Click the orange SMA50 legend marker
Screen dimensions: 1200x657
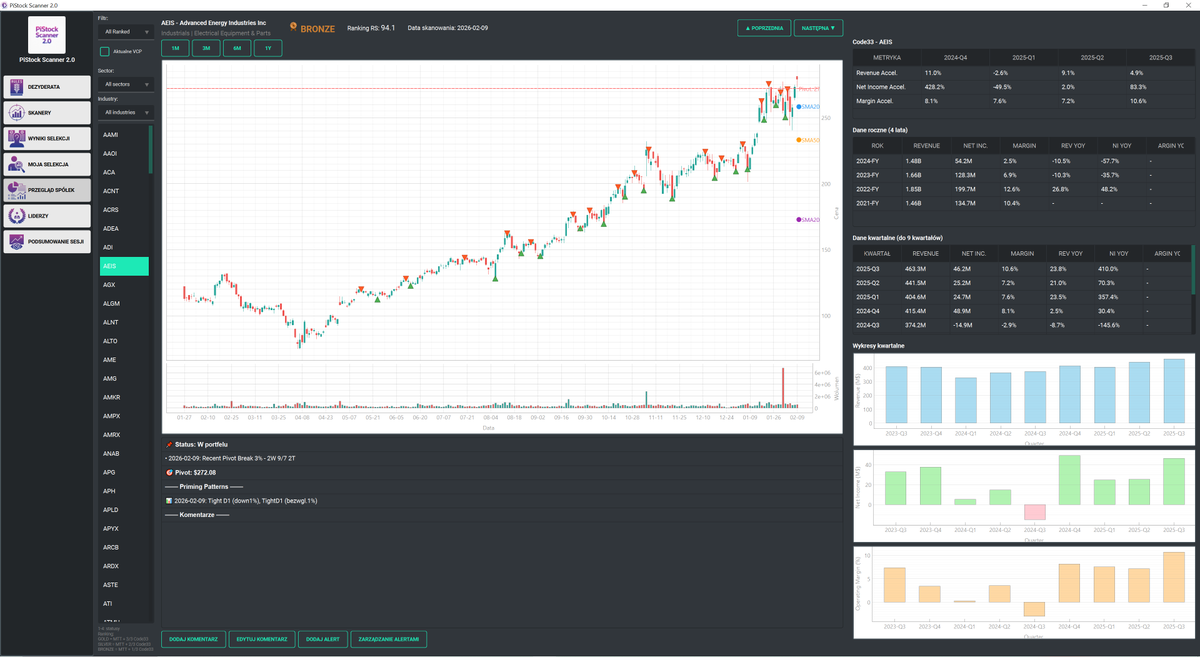tap(800, 140)
